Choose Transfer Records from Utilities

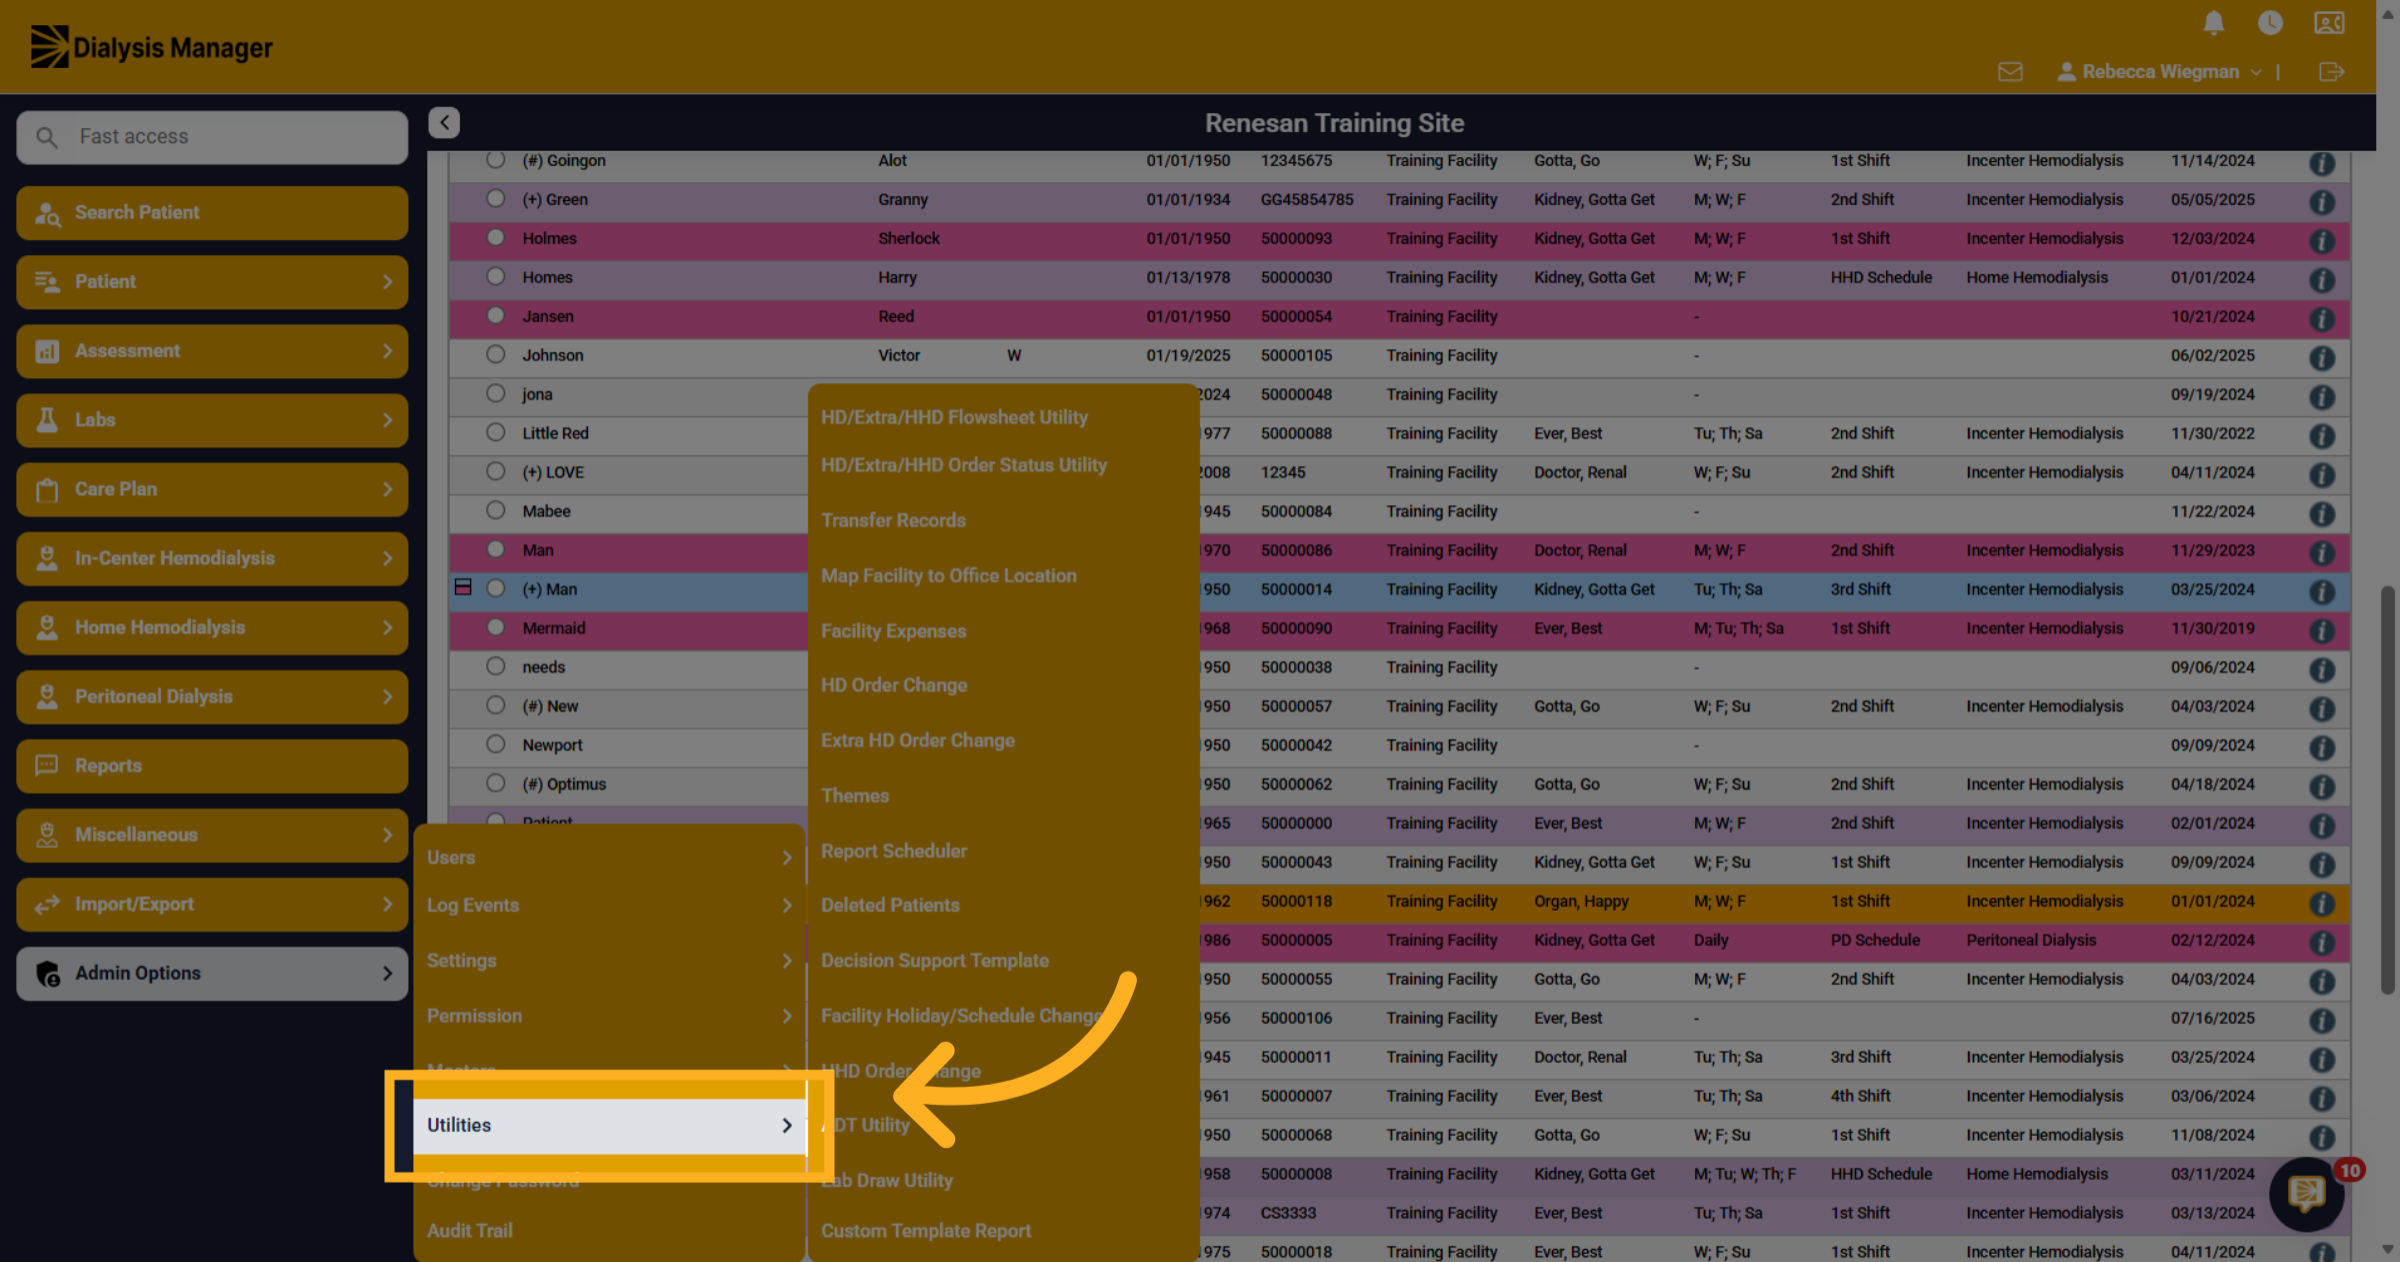coord(893,520)
